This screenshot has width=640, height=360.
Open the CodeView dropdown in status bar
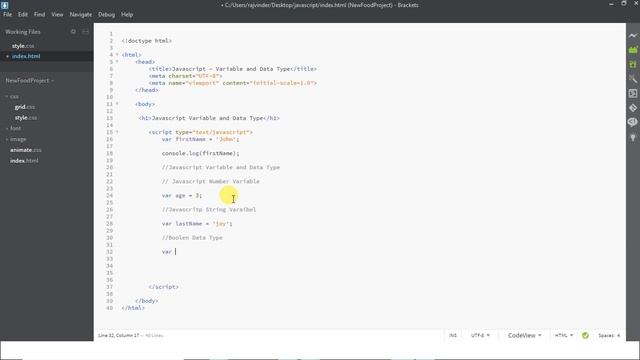(524, 335)
